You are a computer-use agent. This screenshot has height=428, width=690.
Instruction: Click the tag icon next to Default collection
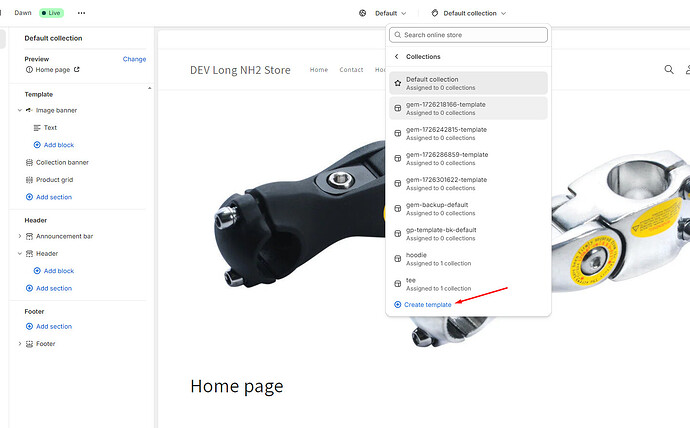click(x=435, y=13)
